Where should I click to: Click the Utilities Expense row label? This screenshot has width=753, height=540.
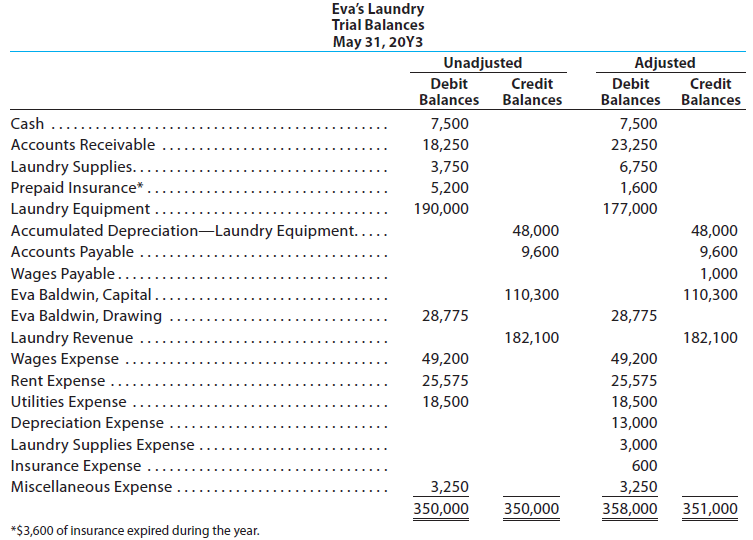pos(69,402)
